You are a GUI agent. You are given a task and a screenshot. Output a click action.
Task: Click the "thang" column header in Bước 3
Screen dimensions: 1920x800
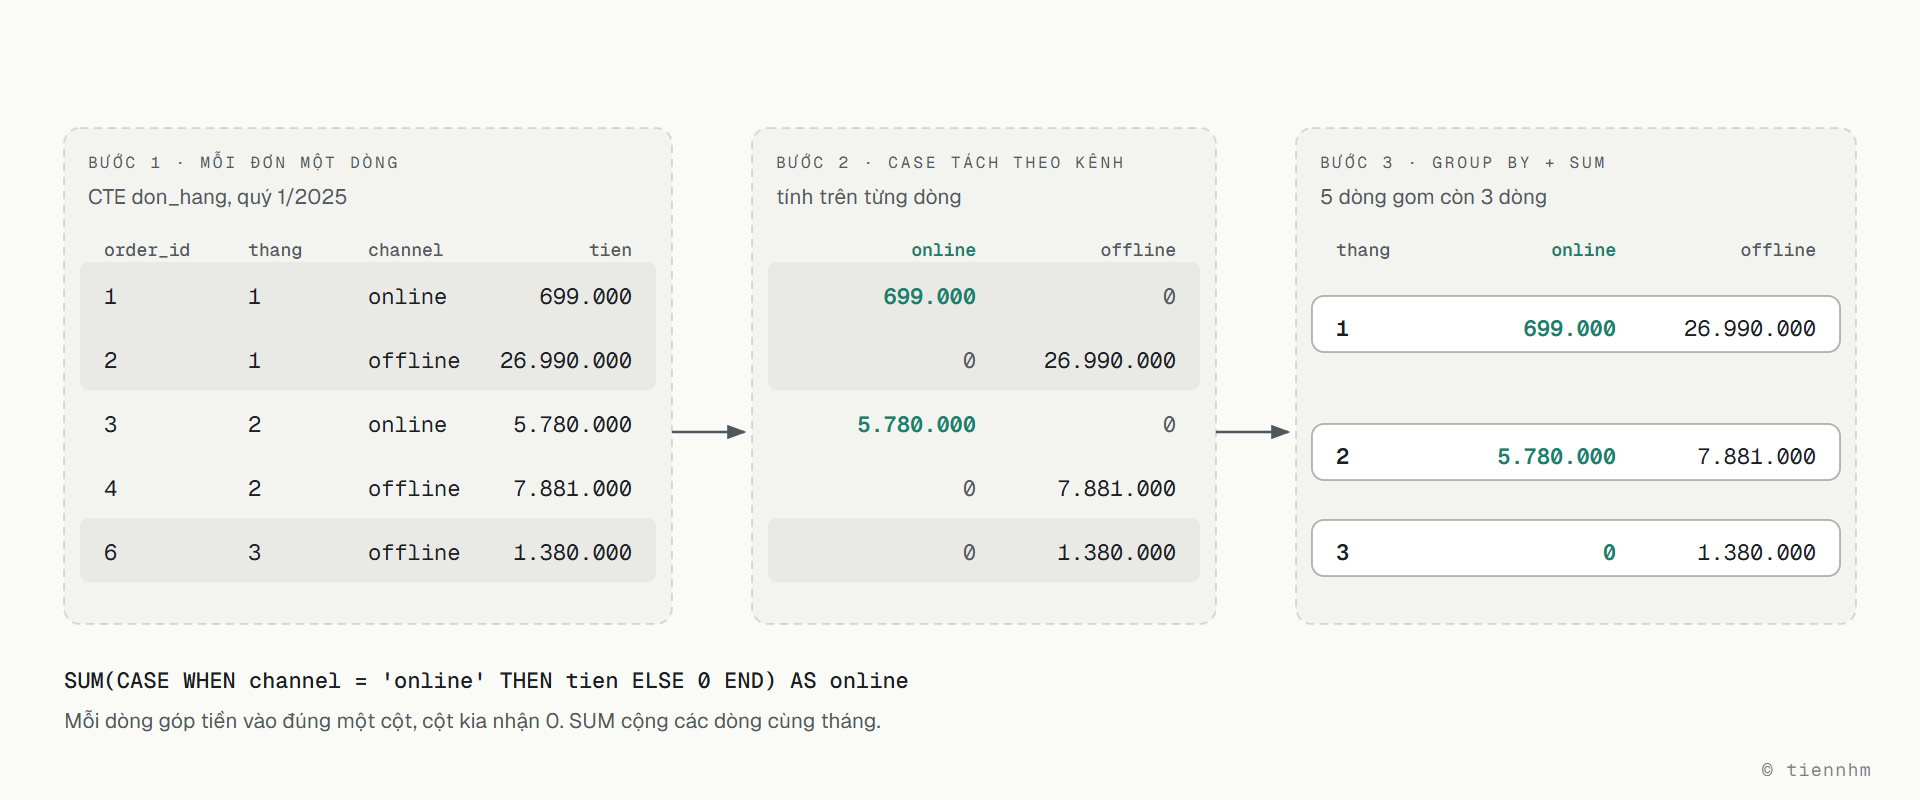click(x=1363, y=250)
